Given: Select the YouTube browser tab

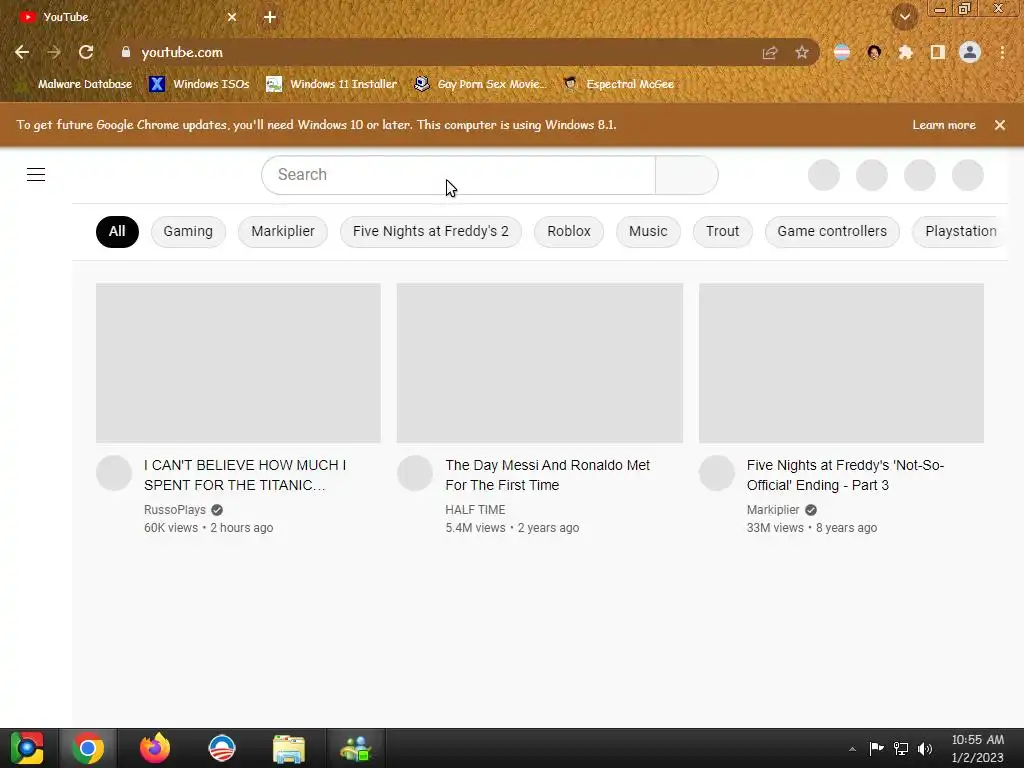Looking at the screenshot, I should click(127, 17).
